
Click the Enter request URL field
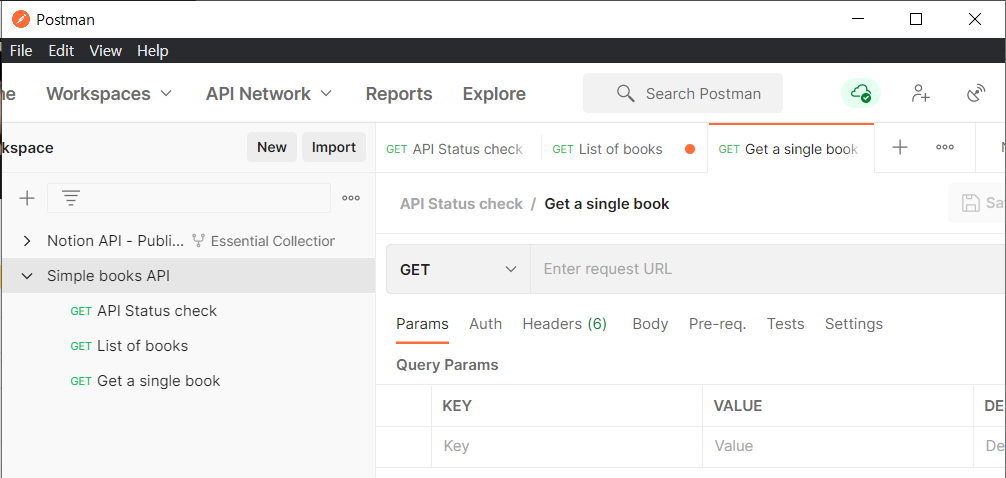pyautogui.click(x=768, y=269)
